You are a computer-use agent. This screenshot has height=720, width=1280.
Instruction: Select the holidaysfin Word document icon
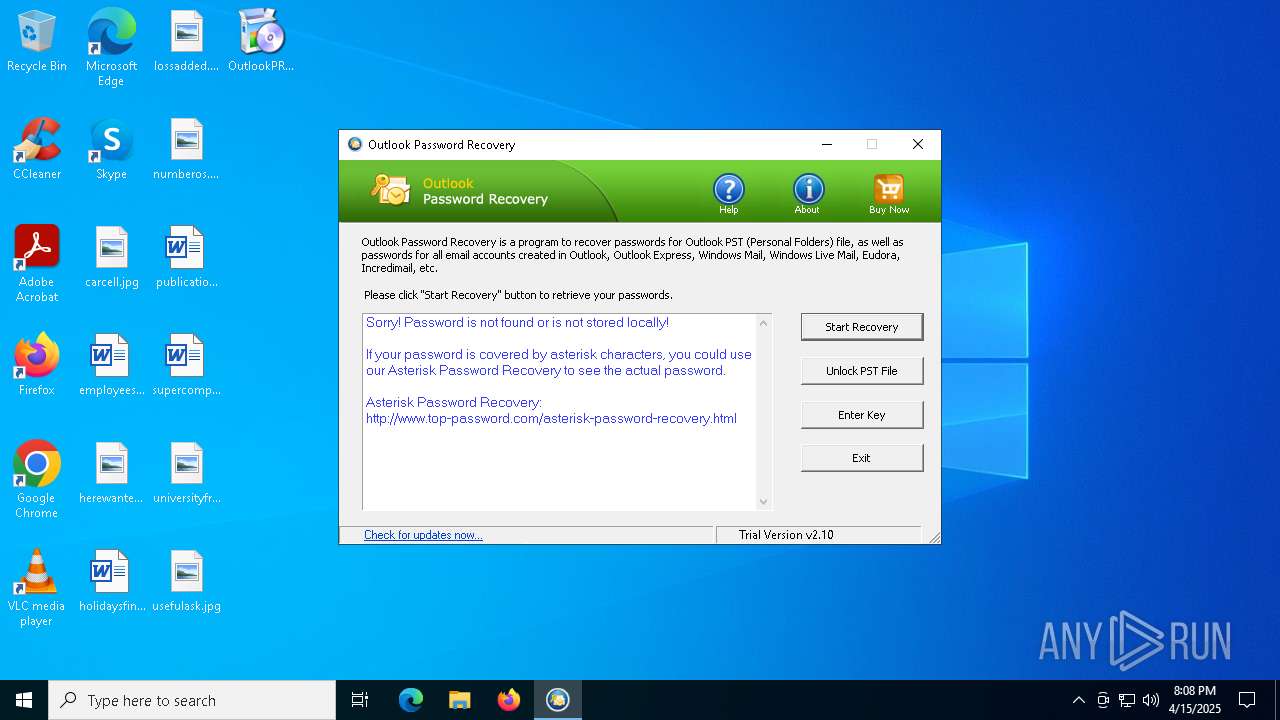pyautogui.click(x=111, y=582)
